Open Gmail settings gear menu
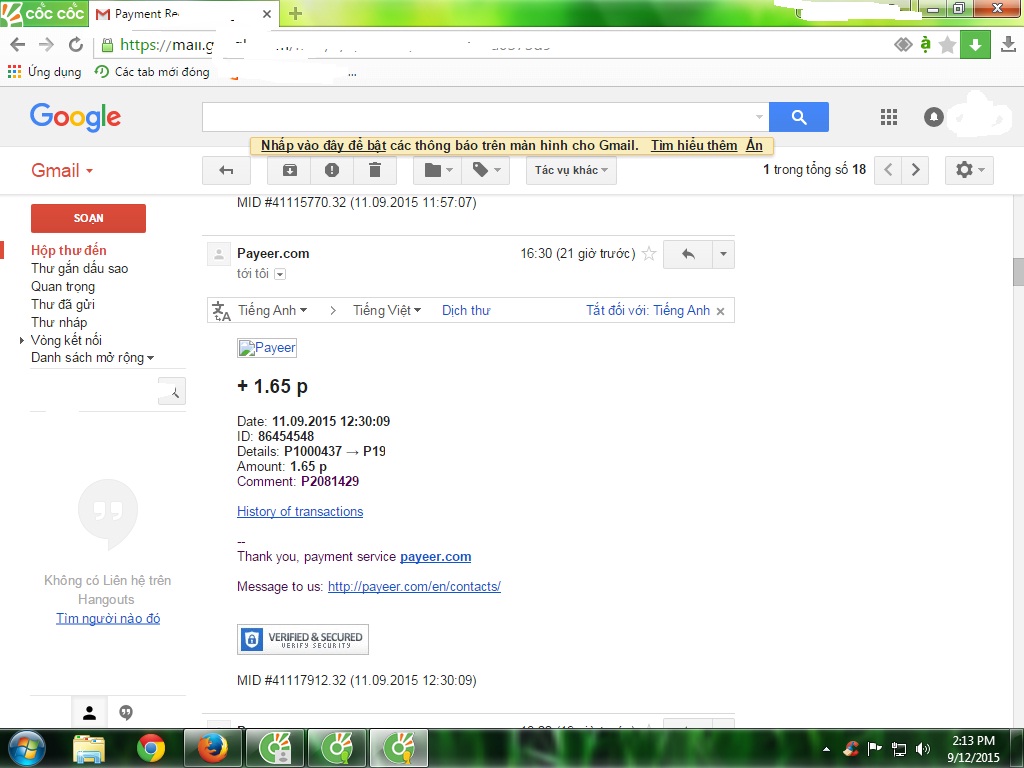Screen dimensions: 1024x768 coord(969,170)
